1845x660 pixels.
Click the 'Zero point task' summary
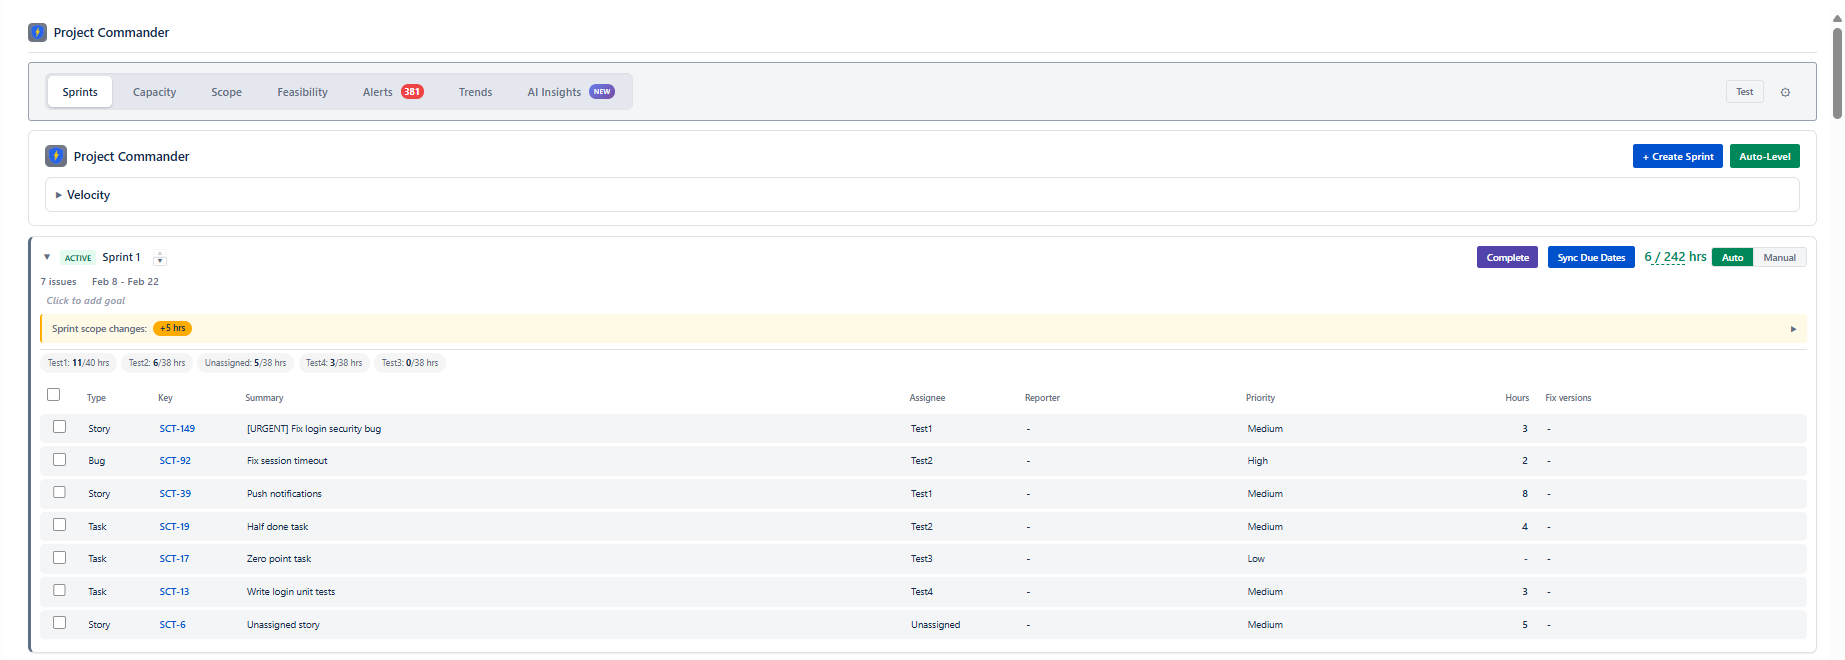click(x=279, y=559)
